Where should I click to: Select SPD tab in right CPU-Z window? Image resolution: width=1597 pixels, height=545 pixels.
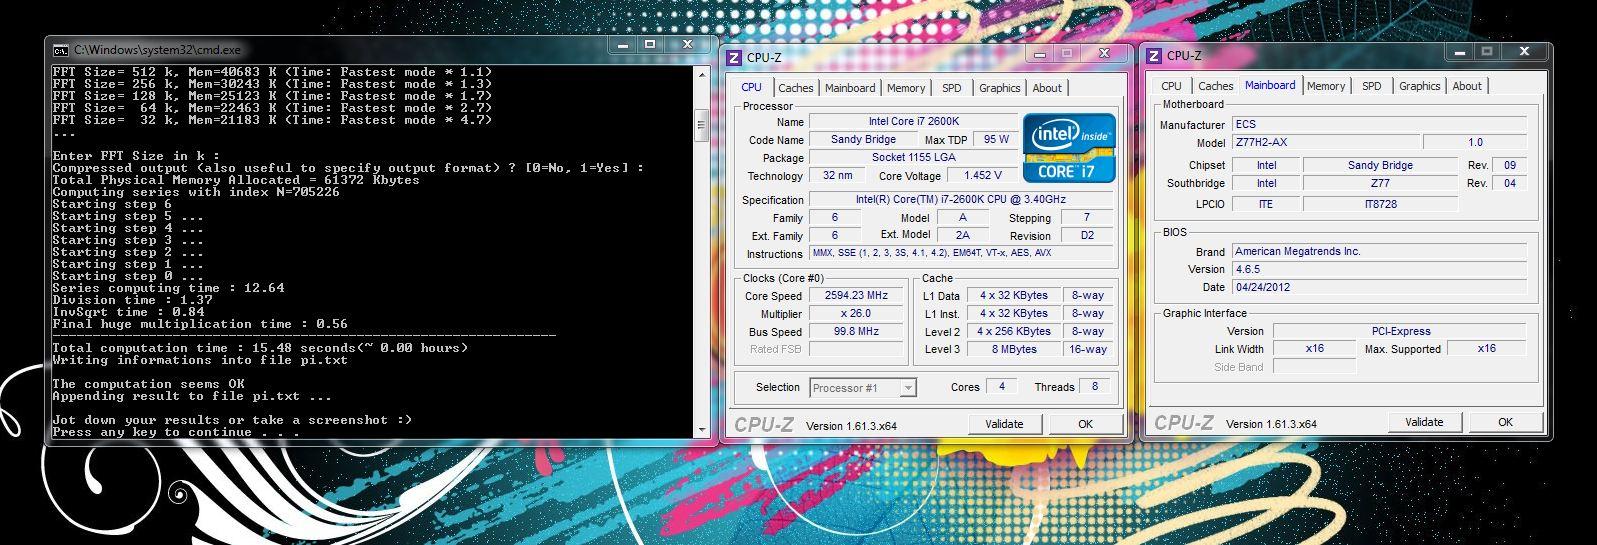1372,86
